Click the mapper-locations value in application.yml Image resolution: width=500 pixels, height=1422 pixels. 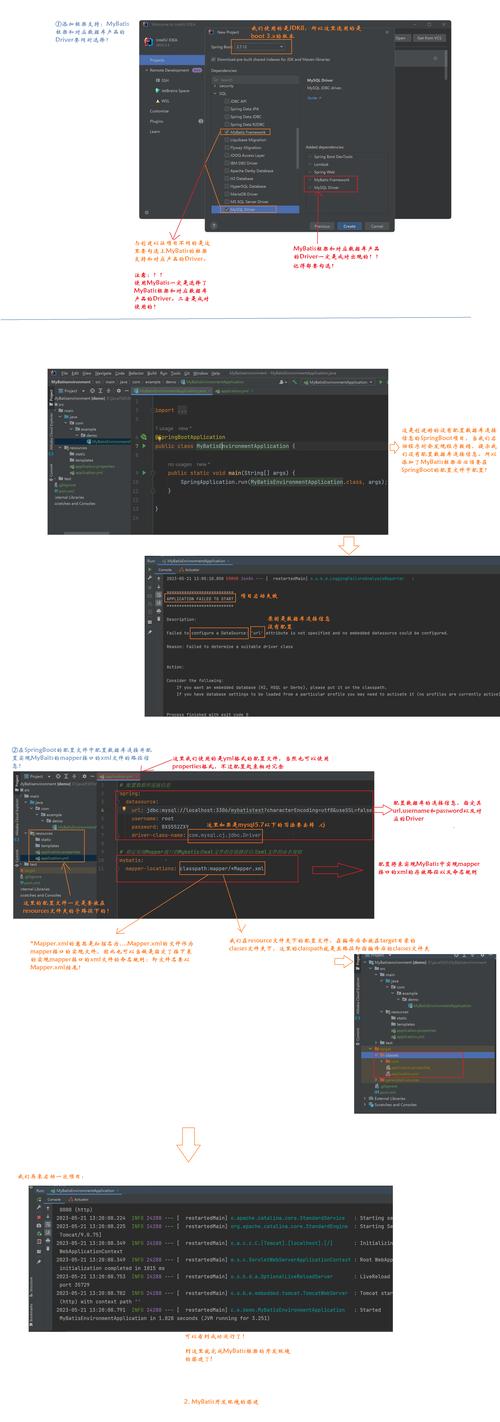click(x=222, y=869)
